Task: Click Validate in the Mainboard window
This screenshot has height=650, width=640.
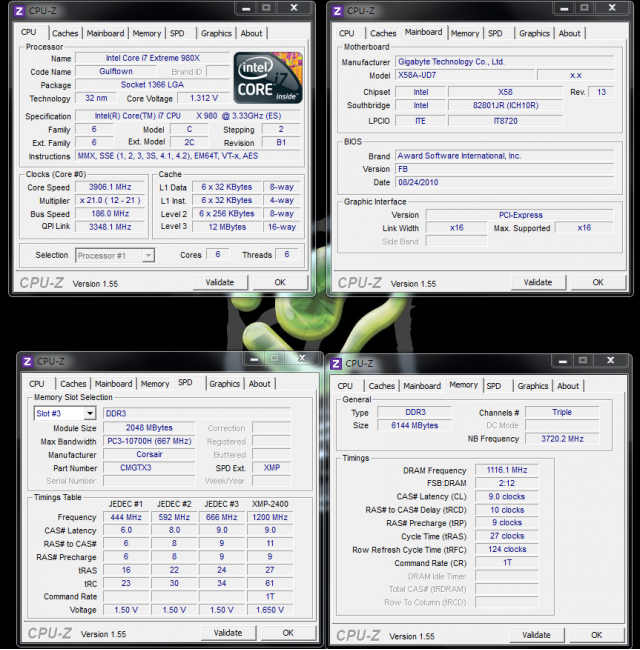Action: coord(538,282)
